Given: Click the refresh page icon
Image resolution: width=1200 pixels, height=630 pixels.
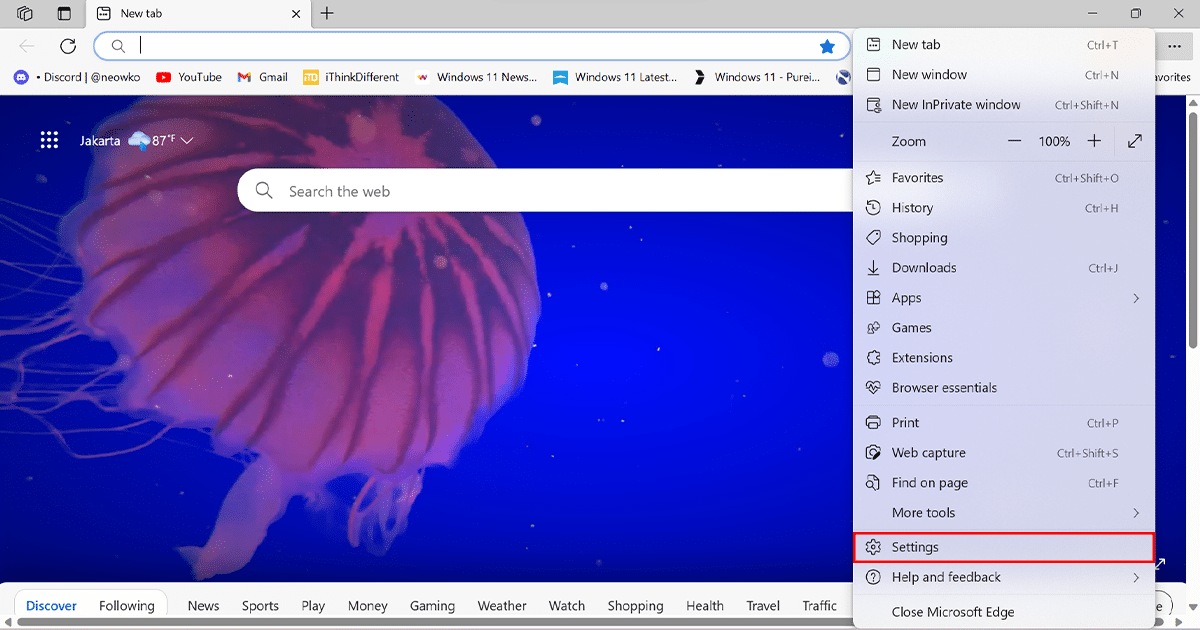Looking at the screenshot, I should pos(68,46).
